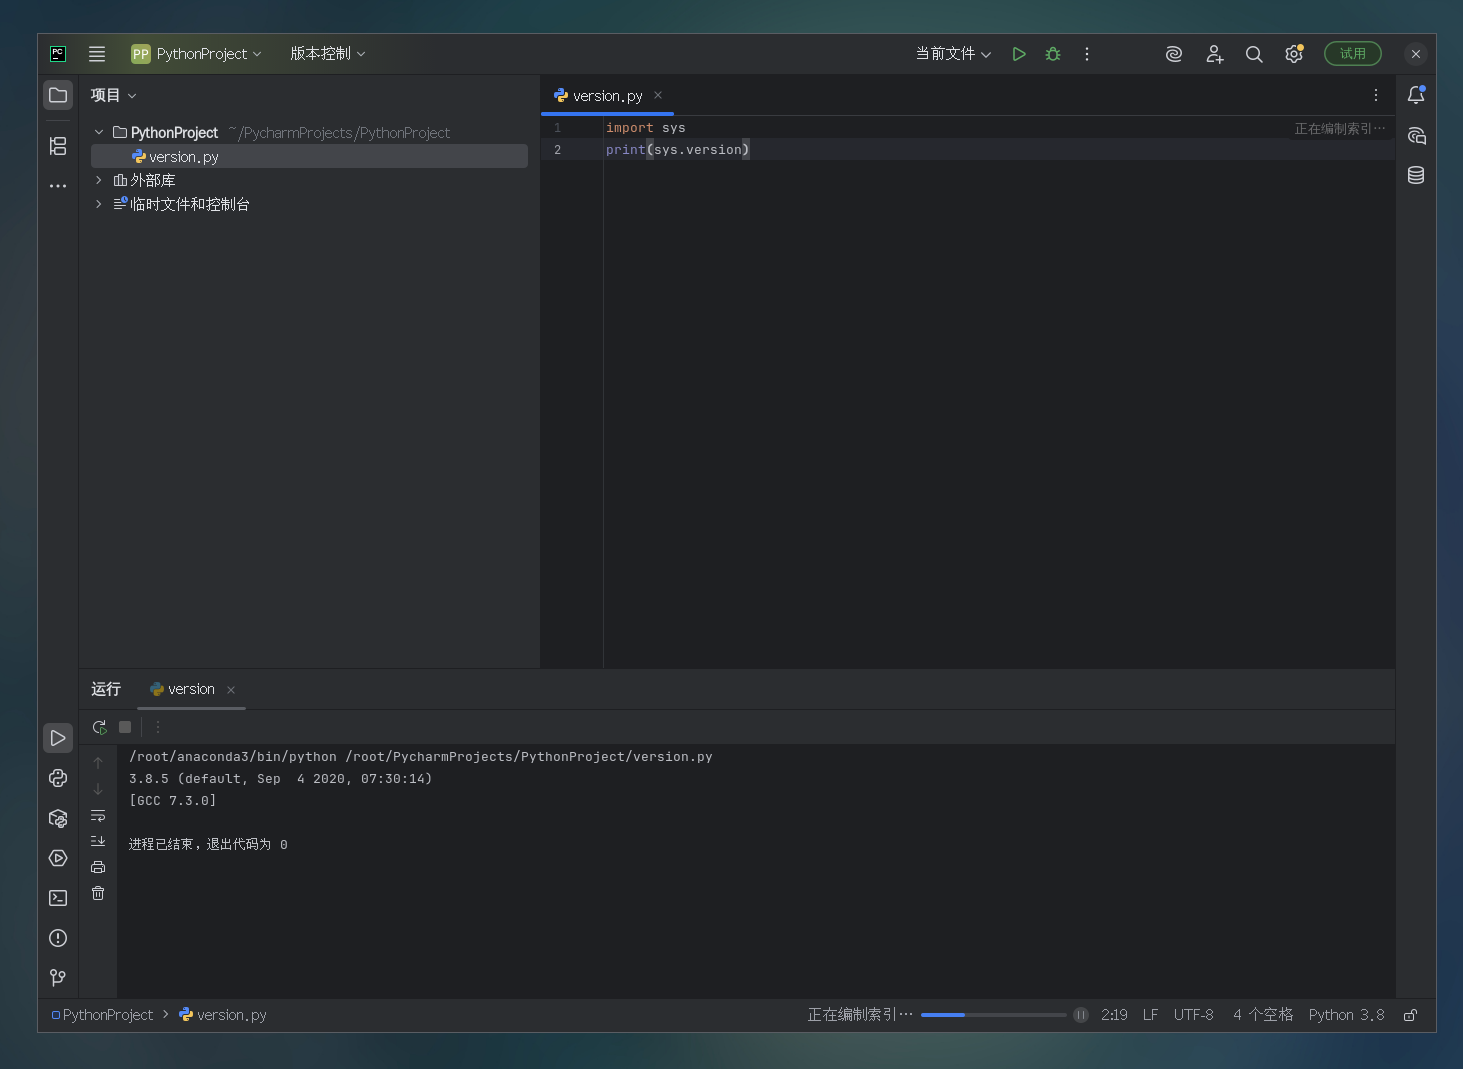The image size is (1463, 1069).
Task: Place cursor on line 1 import sys
Action: click(645, 128)
